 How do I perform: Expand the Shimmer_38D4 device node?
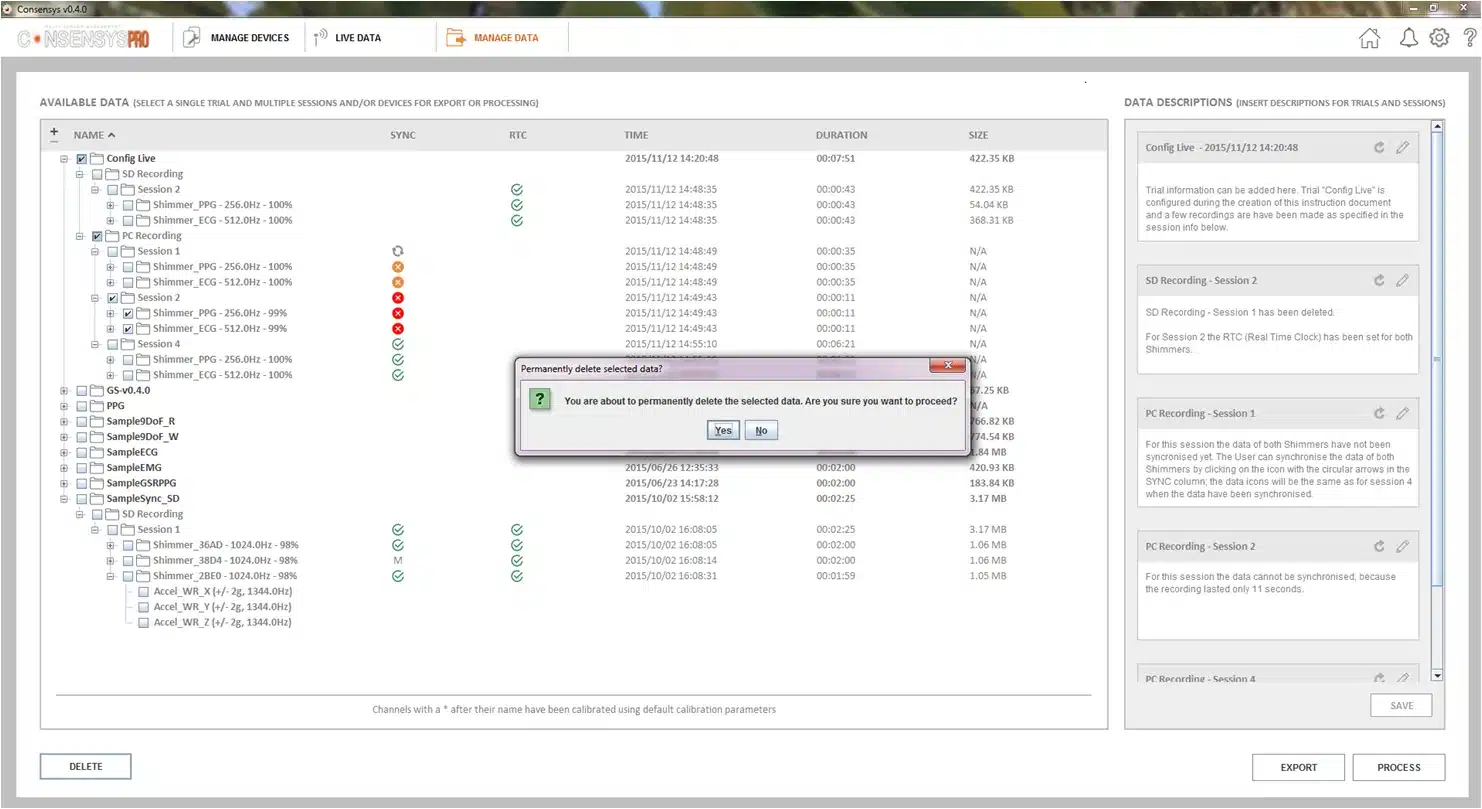(x=111, y=560)
